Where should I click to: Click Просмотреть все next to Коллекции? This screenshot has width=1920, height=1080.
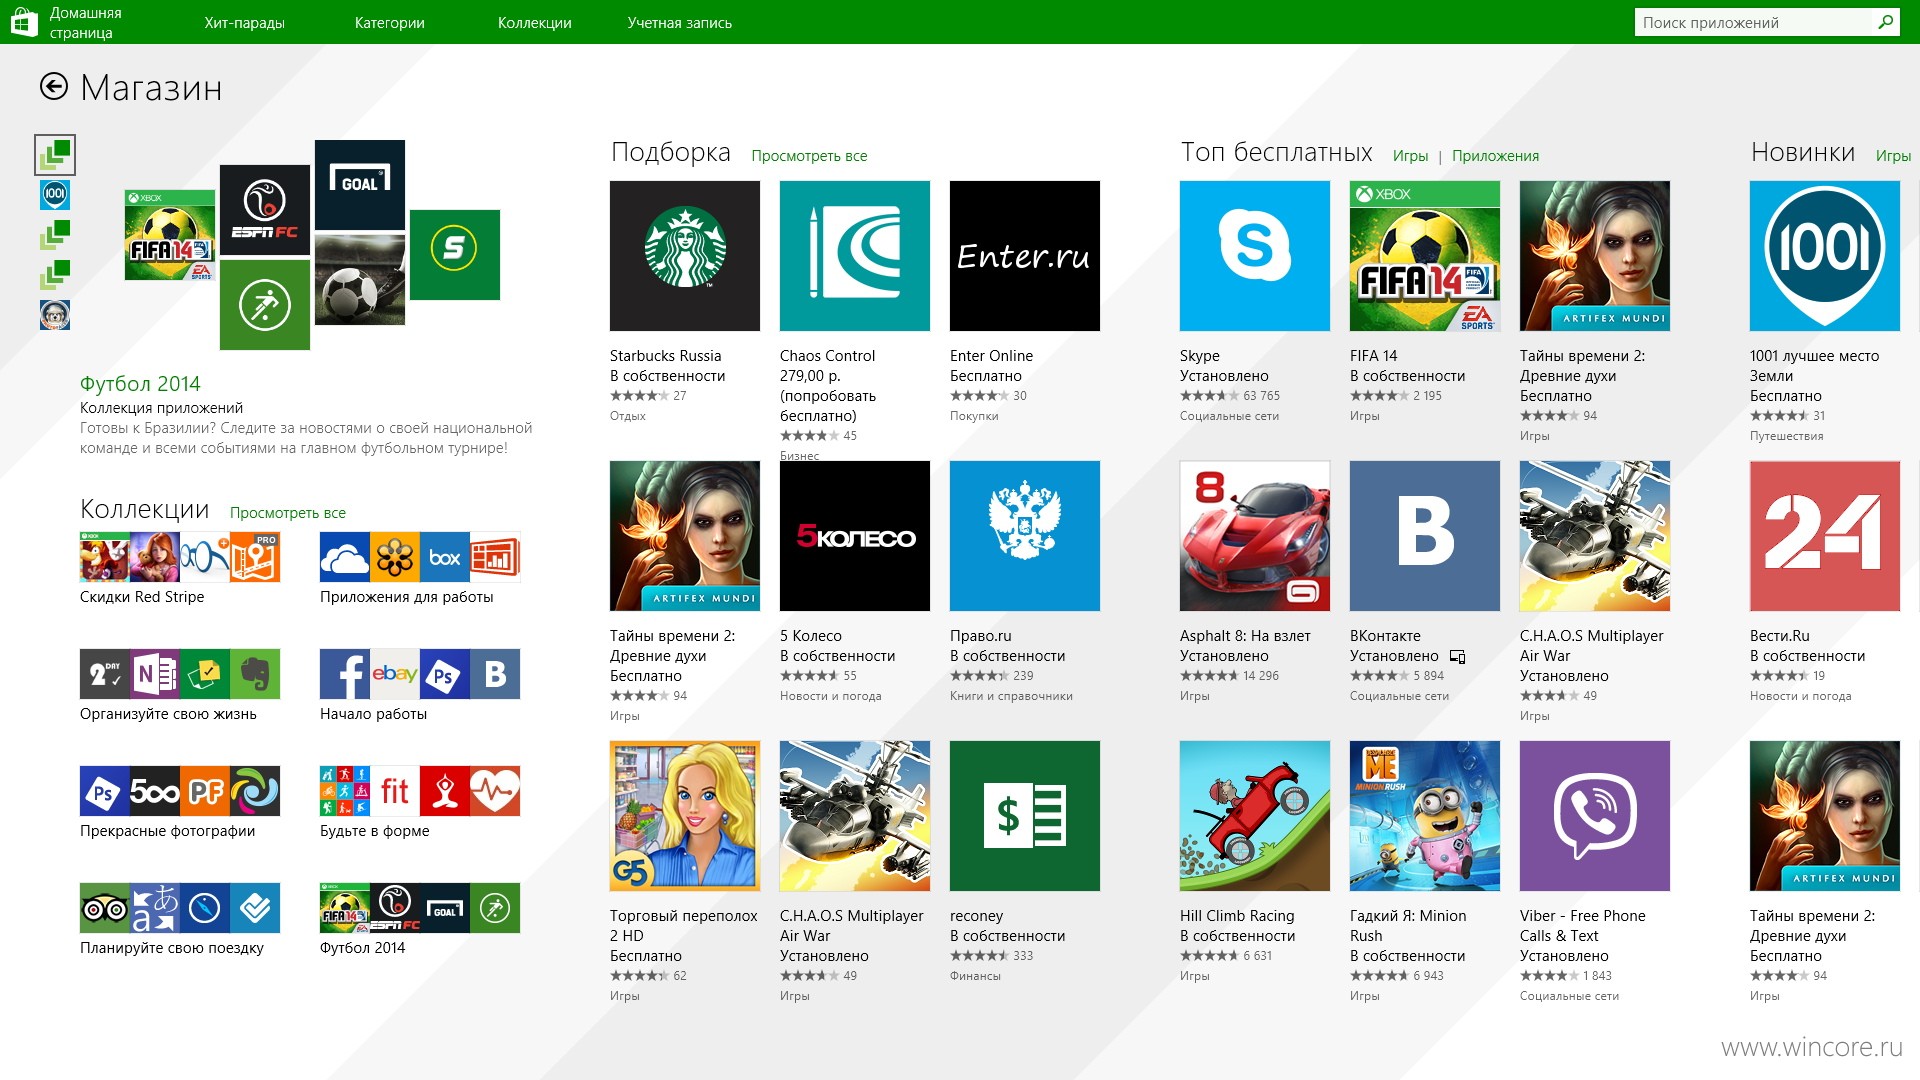tap(288, 512)
